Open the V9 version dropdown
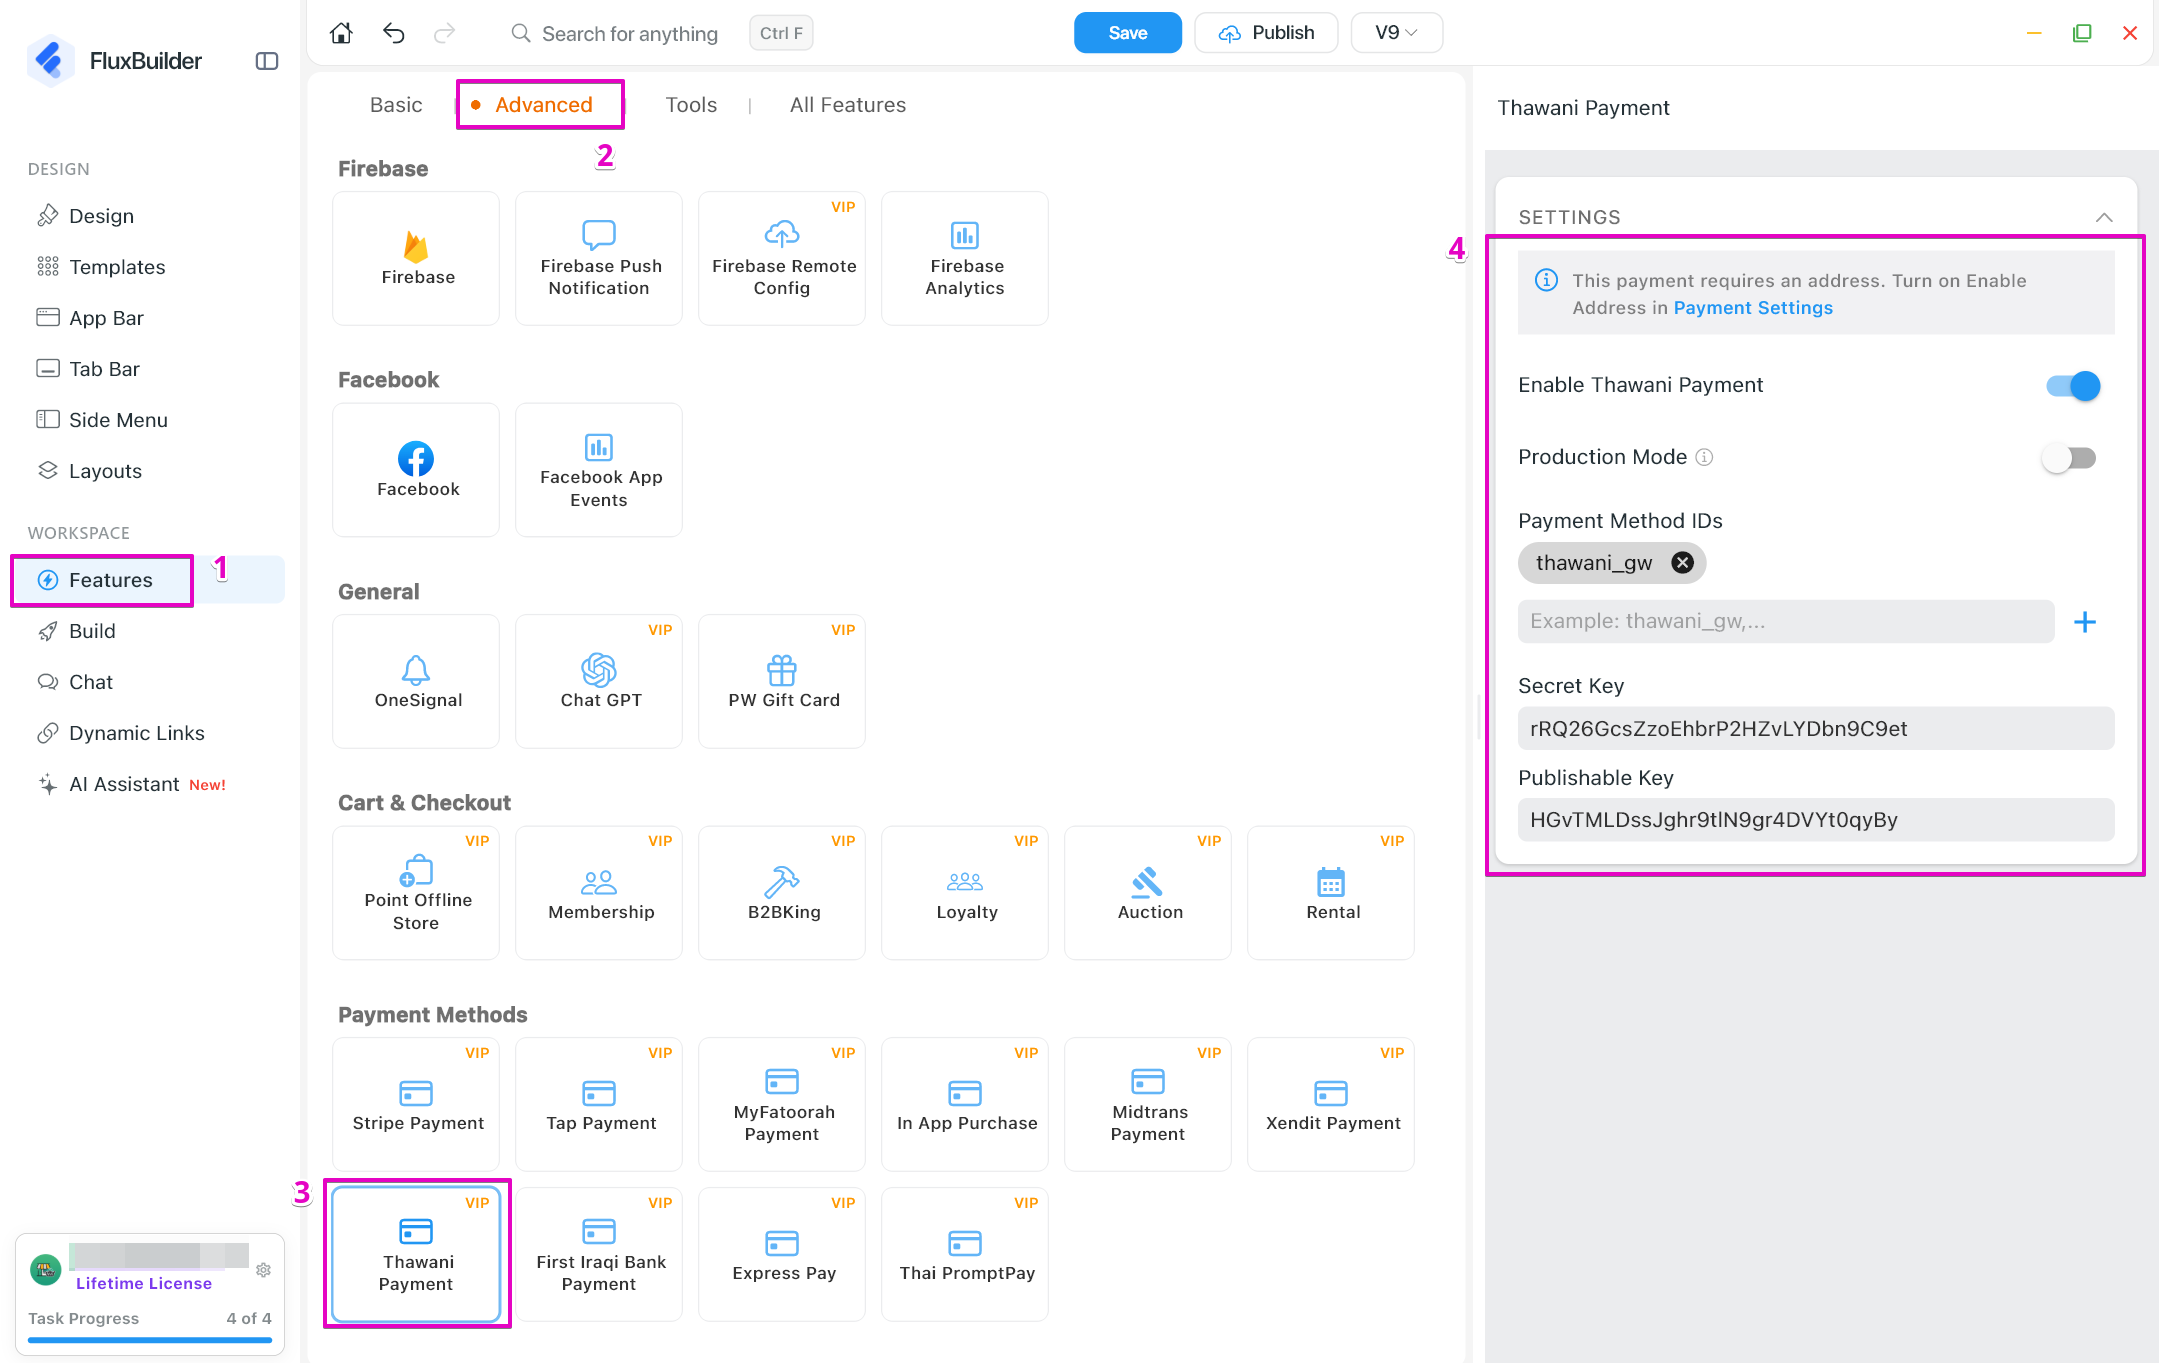This screenshot has width=2159, height=1363. [x=1396, y=33]
